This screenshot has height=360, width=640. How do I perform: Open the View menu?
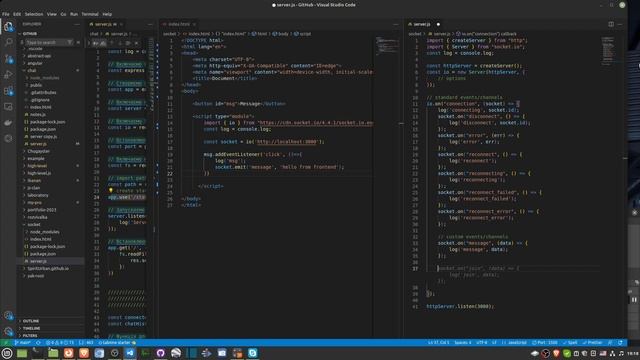point(51,14)
